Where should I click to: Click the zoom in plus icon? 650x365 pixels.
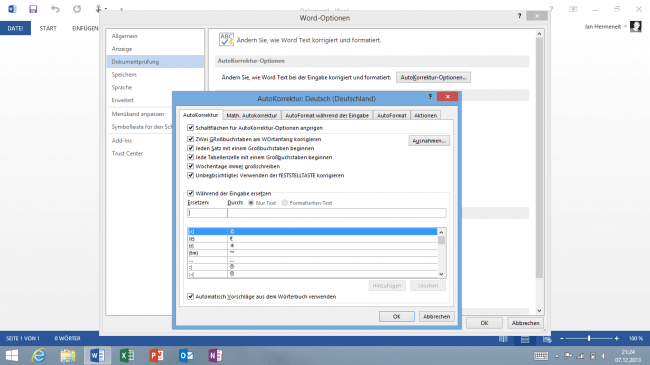coord(616,338)
